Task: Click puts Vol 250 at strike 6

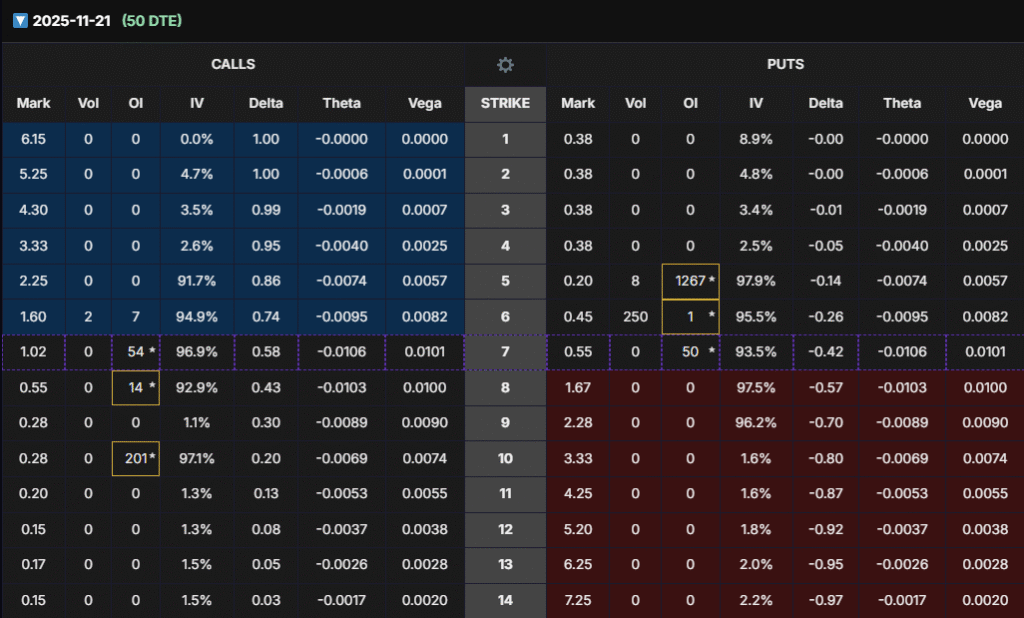Action: click(635, 316)
